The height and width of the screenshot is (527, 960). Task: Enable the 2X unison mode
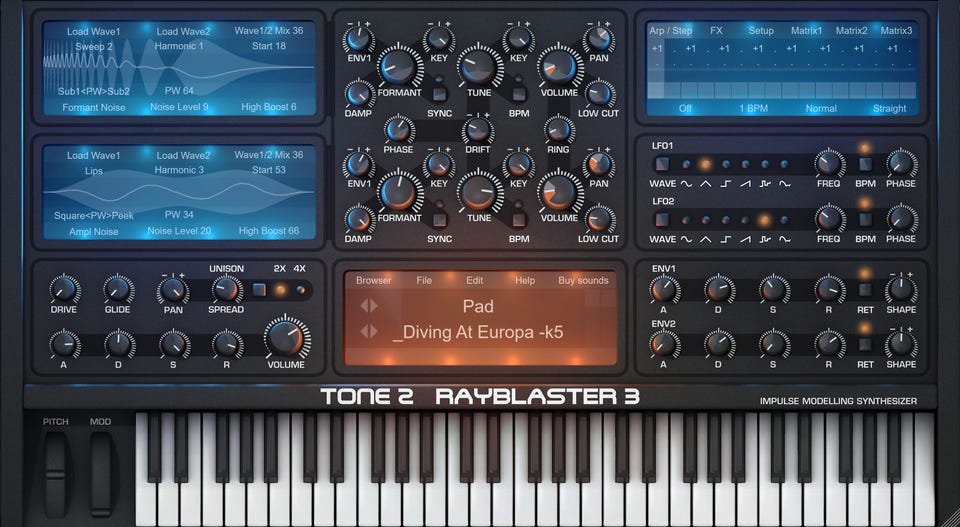coord(280,290)
